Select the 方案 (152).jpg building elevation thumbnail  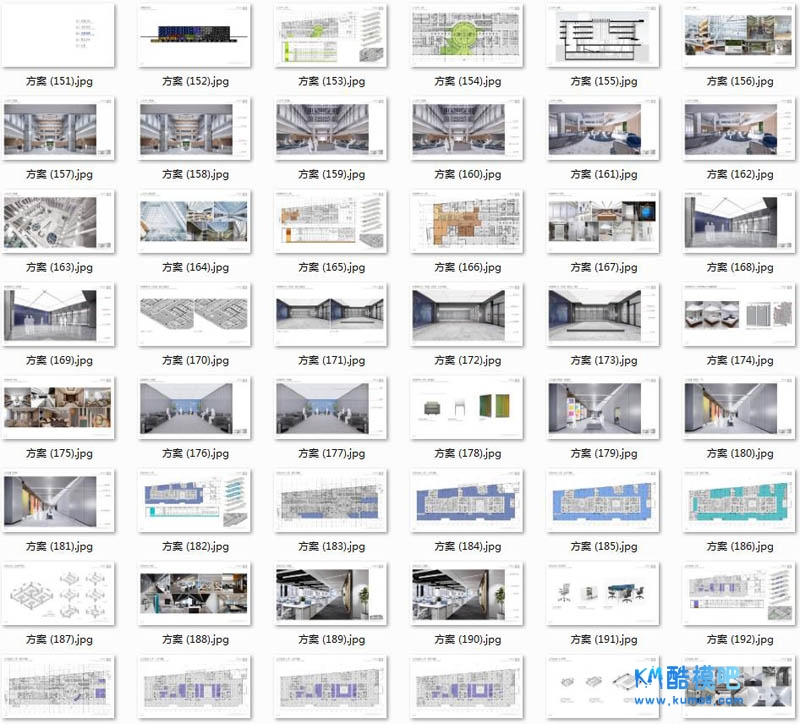(x=196, y=35)
